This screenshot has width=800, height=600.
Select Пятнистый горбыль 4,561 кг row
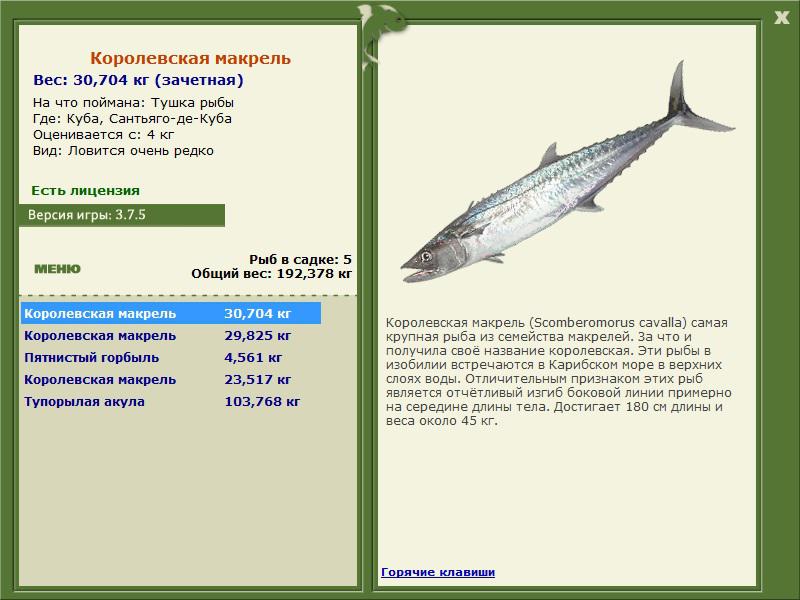(x=171, y=358)
